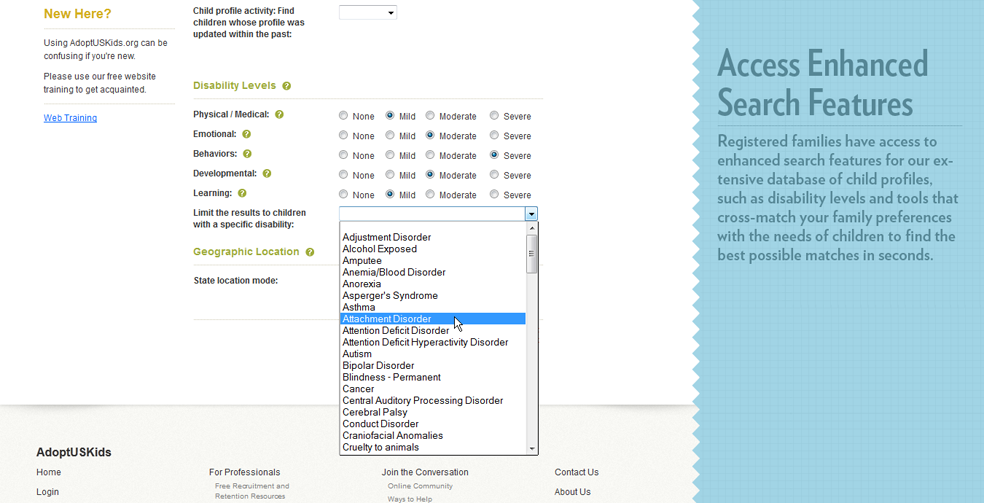Click help icon beside Disability Levels heading
Viewport: 984px width, 503px height.
click(x=286, y=87)
